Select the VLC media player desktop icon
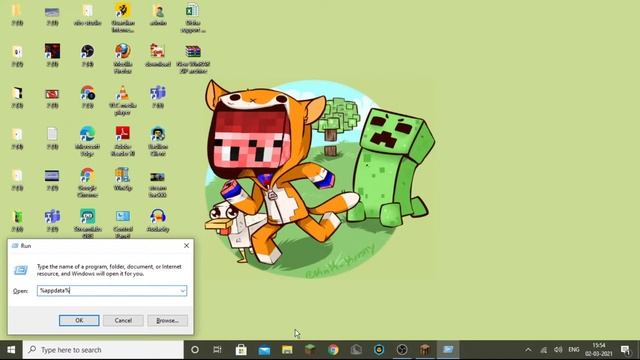The image size is (640, 360). click(122, 100)
